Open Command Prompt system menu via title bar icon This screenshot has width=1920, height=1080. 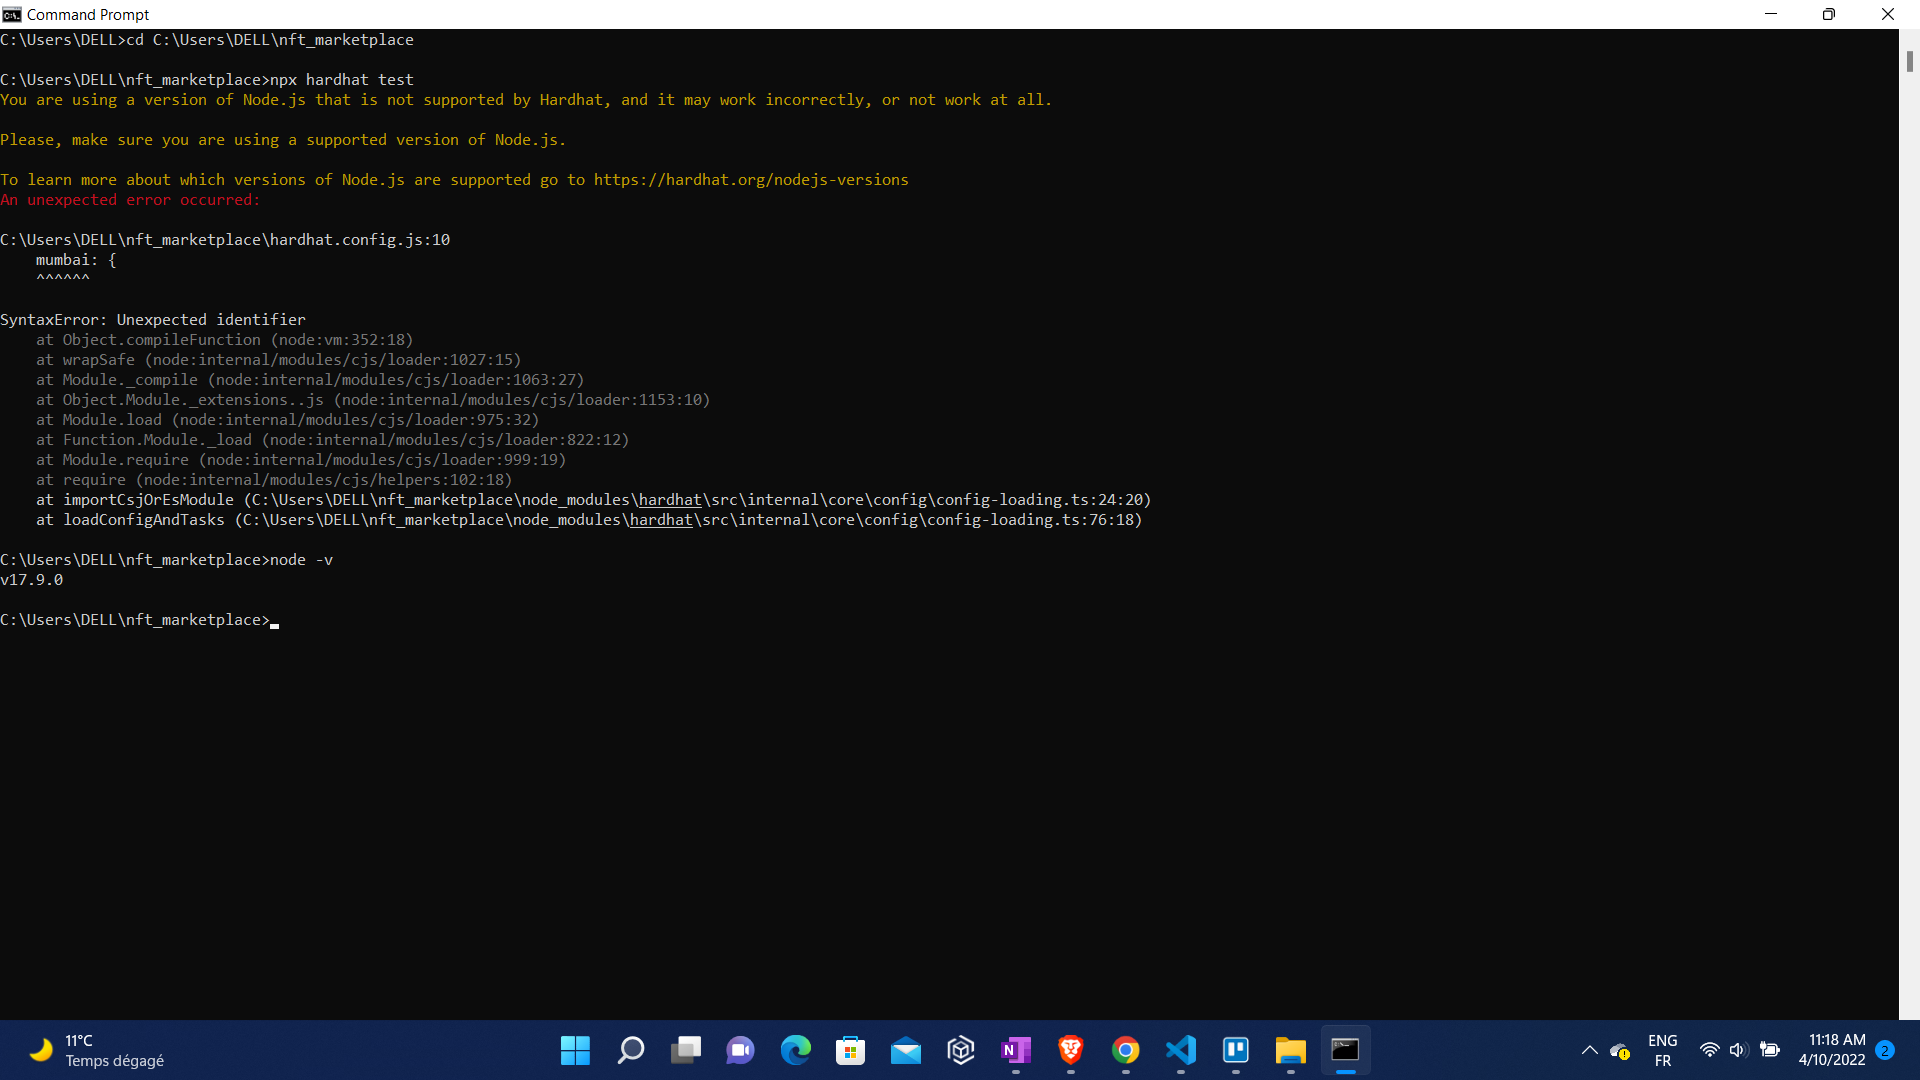pyautogui.click(x=12, y=14)
